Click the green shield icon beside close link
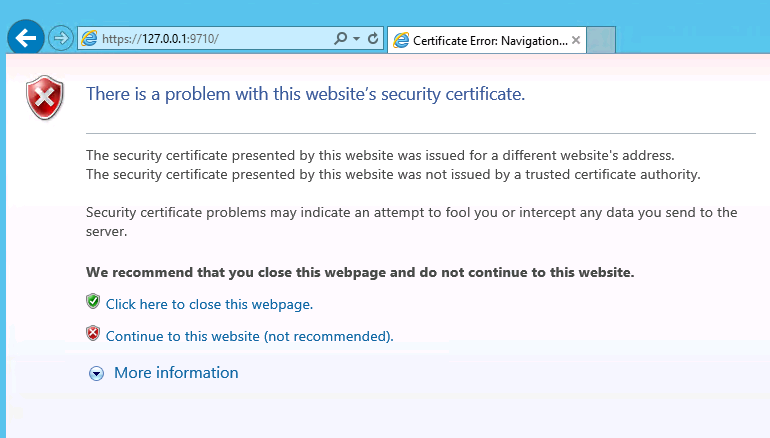 pyautogui.click(x=93, y=302)
